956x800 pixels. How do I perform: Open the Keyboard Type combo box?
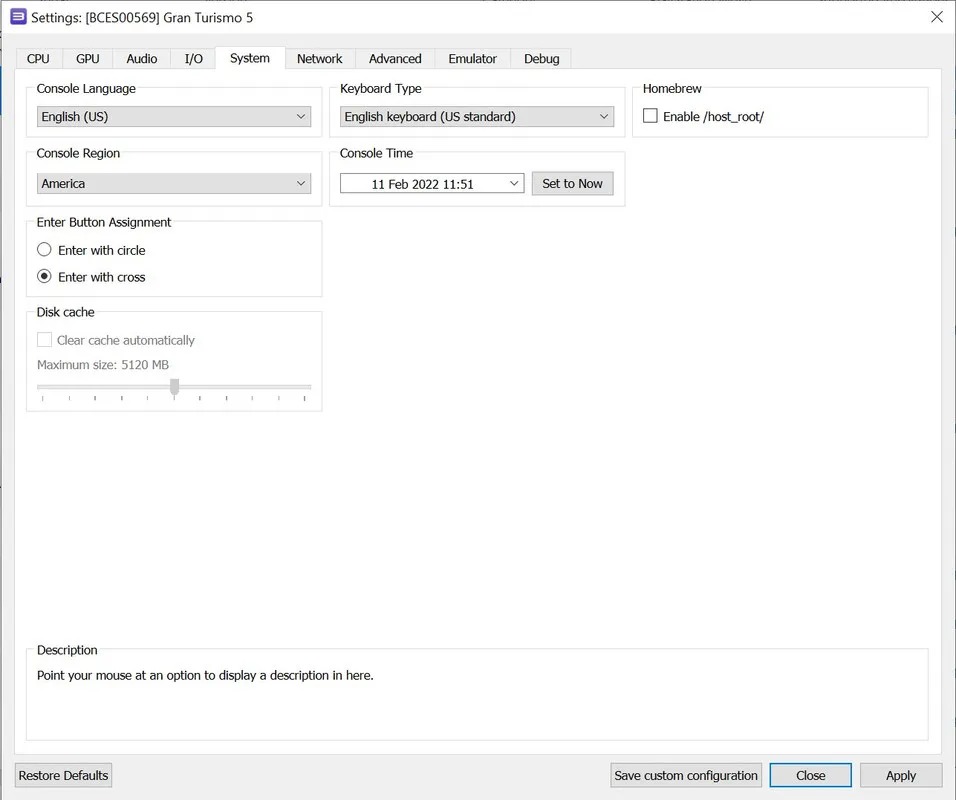[x=477, y=116]
